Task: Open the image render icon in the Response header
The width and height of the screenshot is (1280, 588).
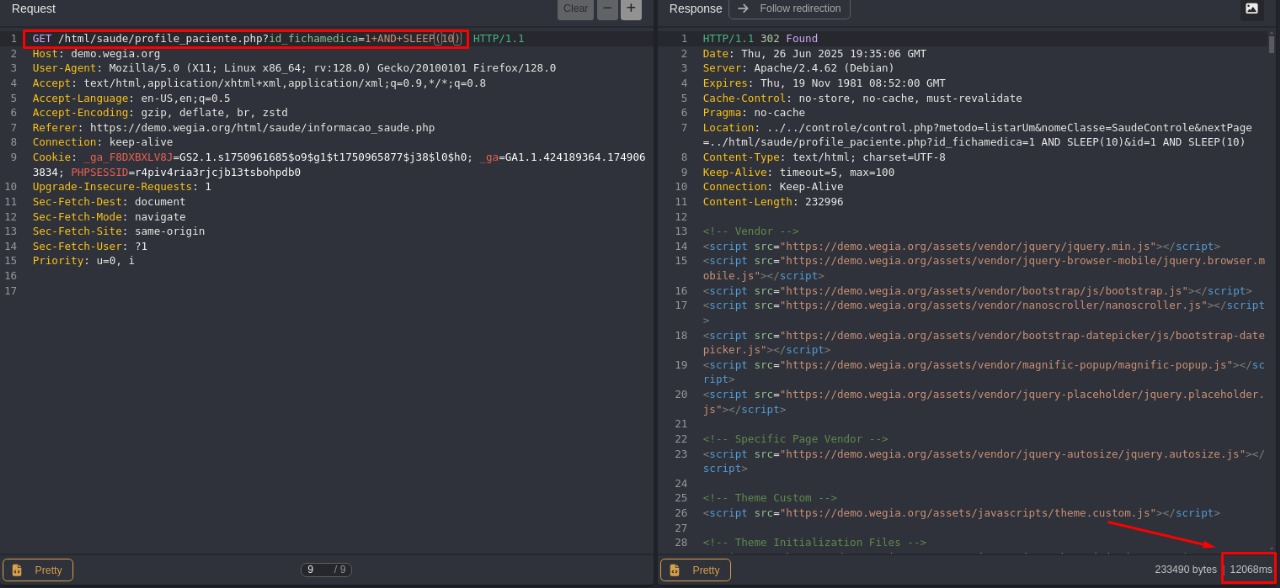Action: 1251,8
